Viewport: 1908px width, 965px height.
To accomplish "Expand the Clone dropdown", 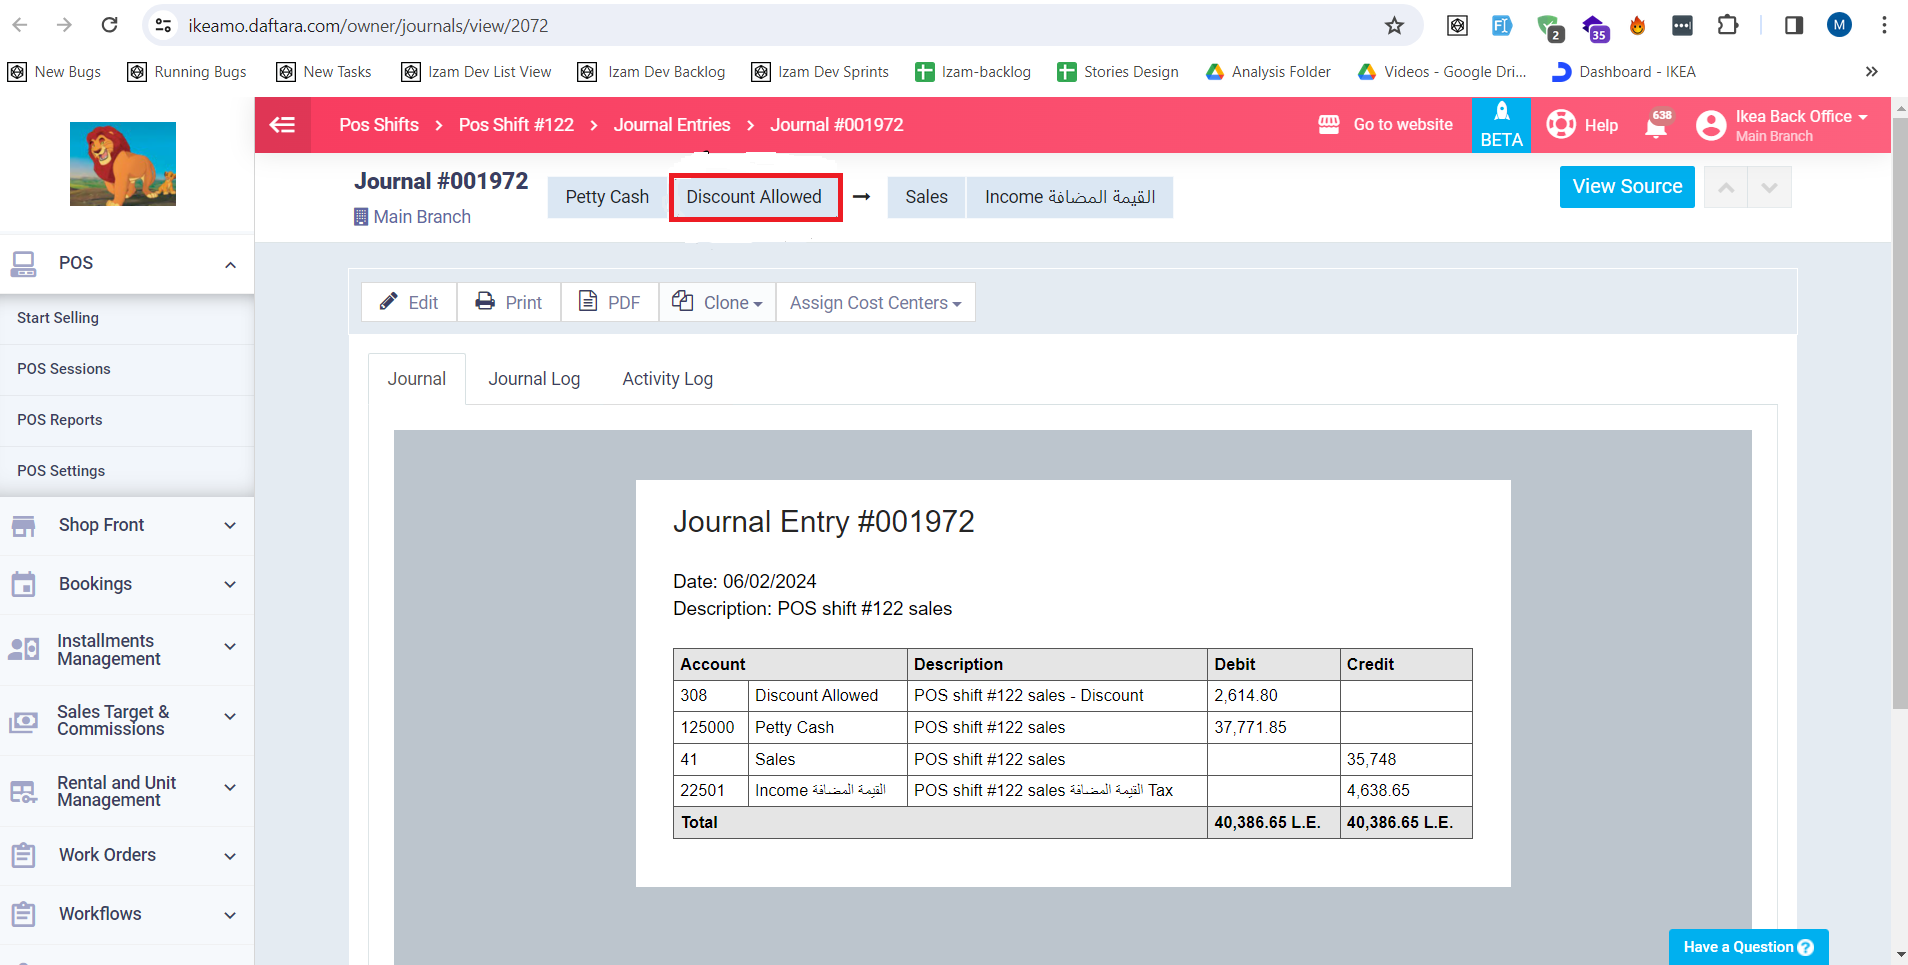I will 718,303.
